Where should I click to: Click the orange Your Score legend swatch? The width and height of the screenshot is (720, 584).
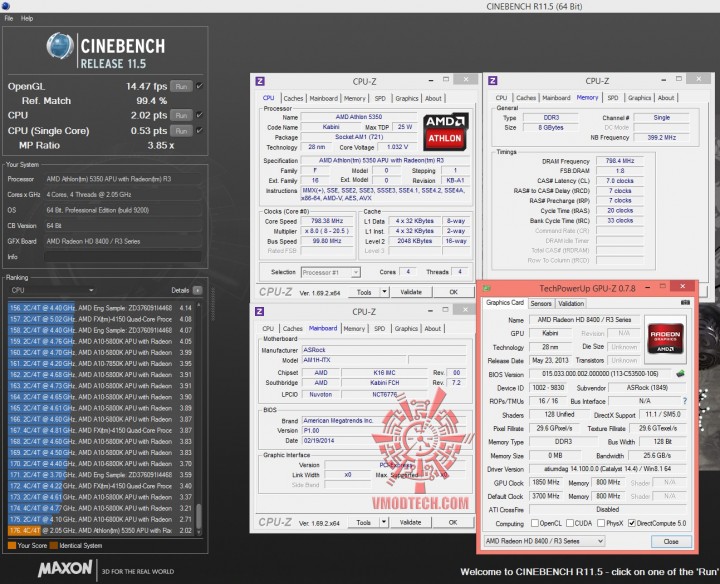coord(12,545)
